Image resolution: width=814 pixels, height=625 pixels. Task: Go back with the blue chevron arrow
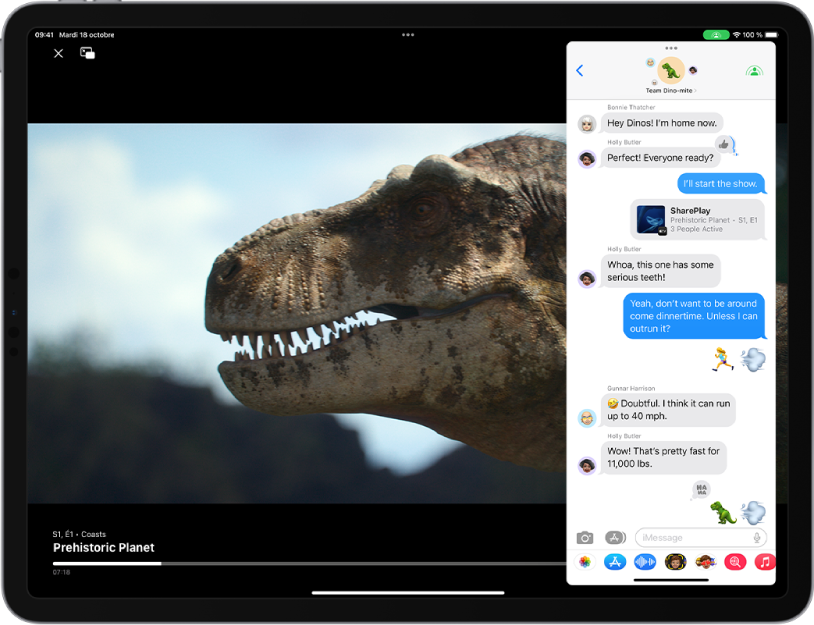click(x=579, y=70)
